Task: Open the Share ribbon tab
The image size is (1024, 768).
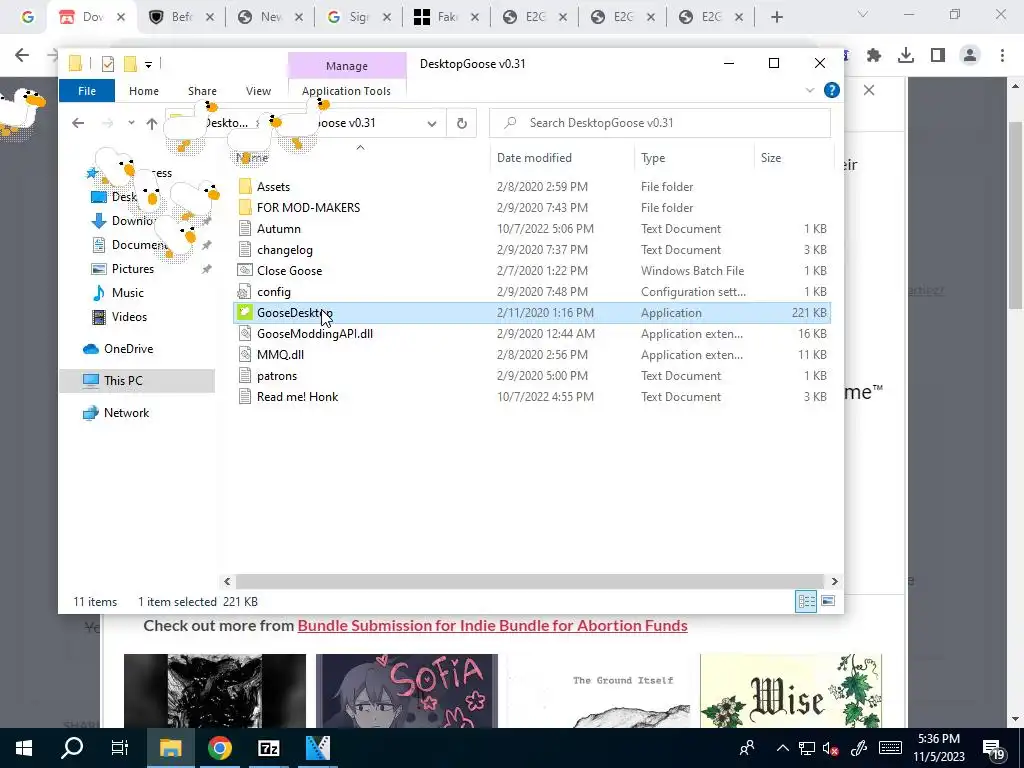Action: pos(202,91)
